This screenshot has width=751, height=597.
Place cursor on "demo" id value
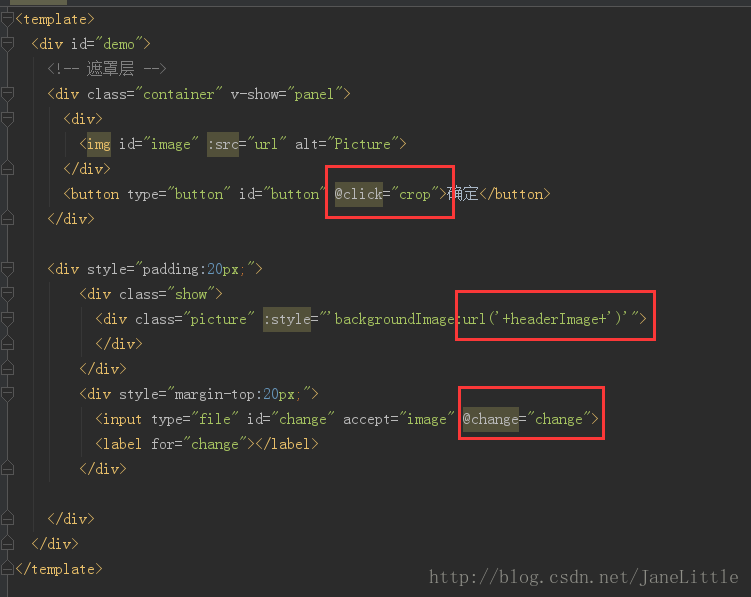(x=119, y=44)
